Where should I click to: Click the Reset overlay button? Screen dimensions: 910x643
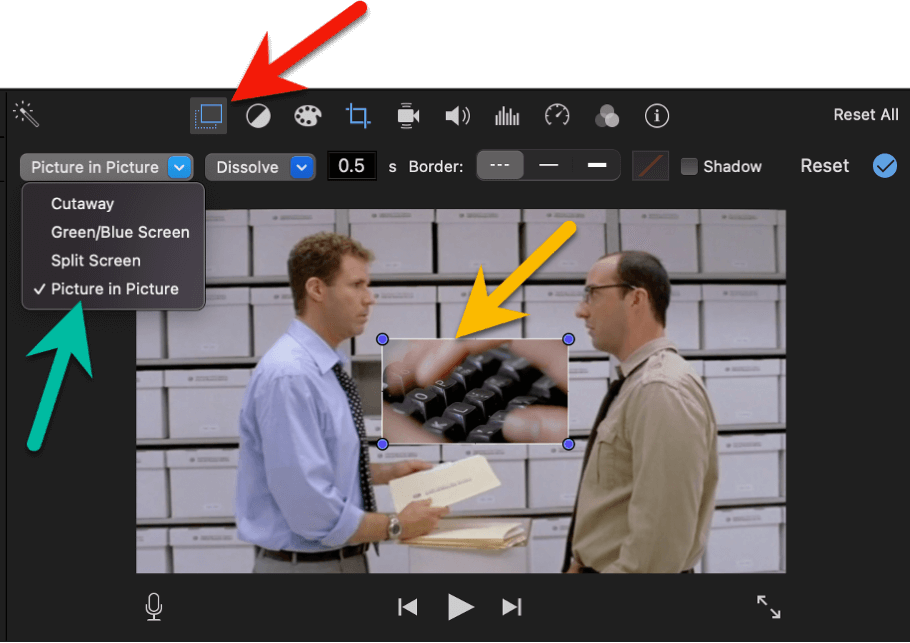[824, 166]
